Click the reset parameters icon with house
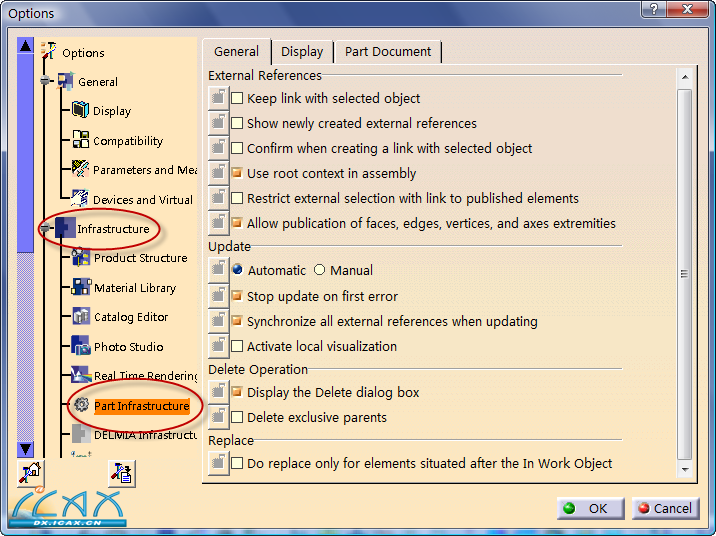The image size is (716, 536). tap(31, 473)
